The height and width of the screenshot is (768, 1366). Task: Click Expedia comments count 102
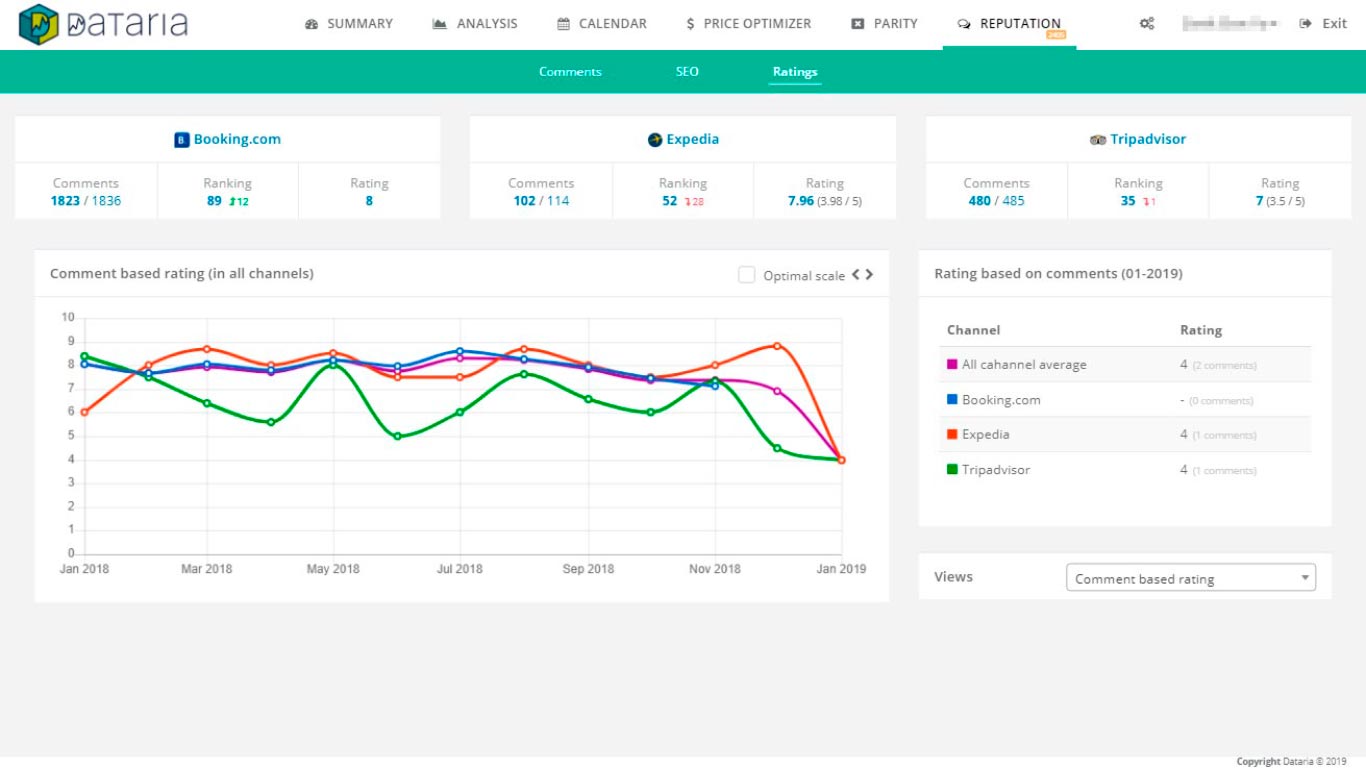click(524, 201)
